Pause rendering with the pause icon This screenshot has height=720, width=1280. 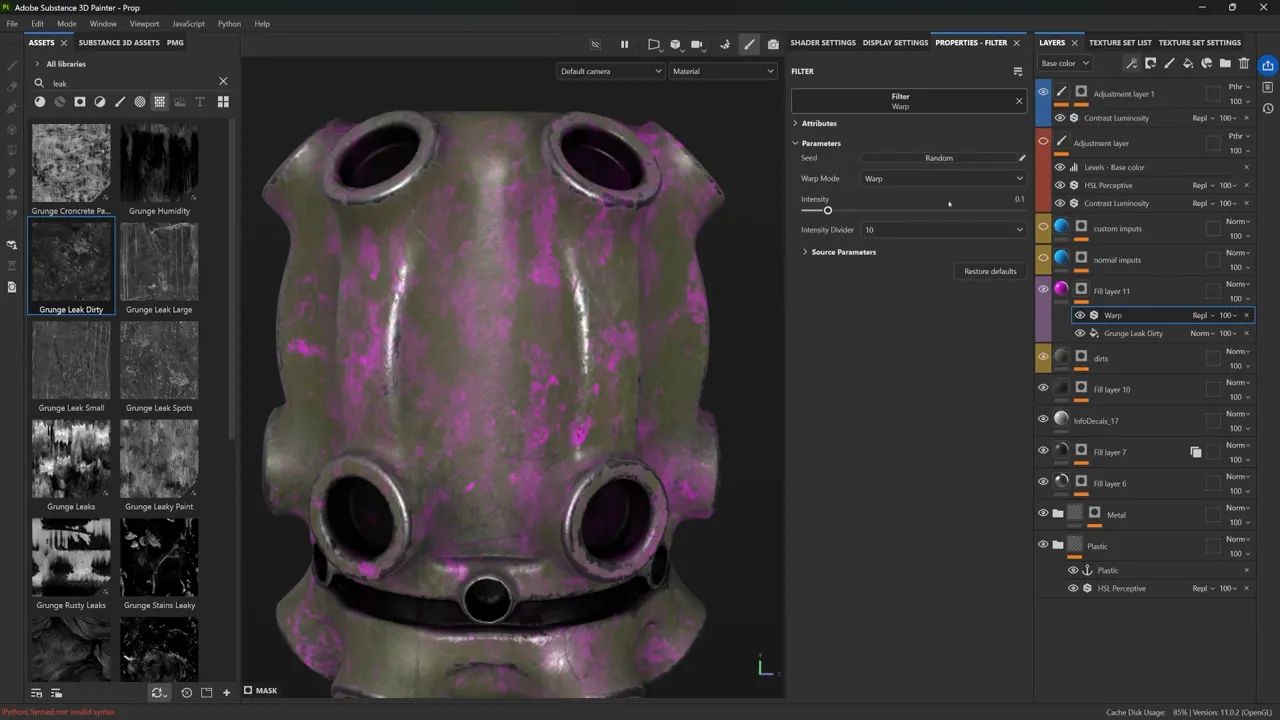[x=625, y=44]
